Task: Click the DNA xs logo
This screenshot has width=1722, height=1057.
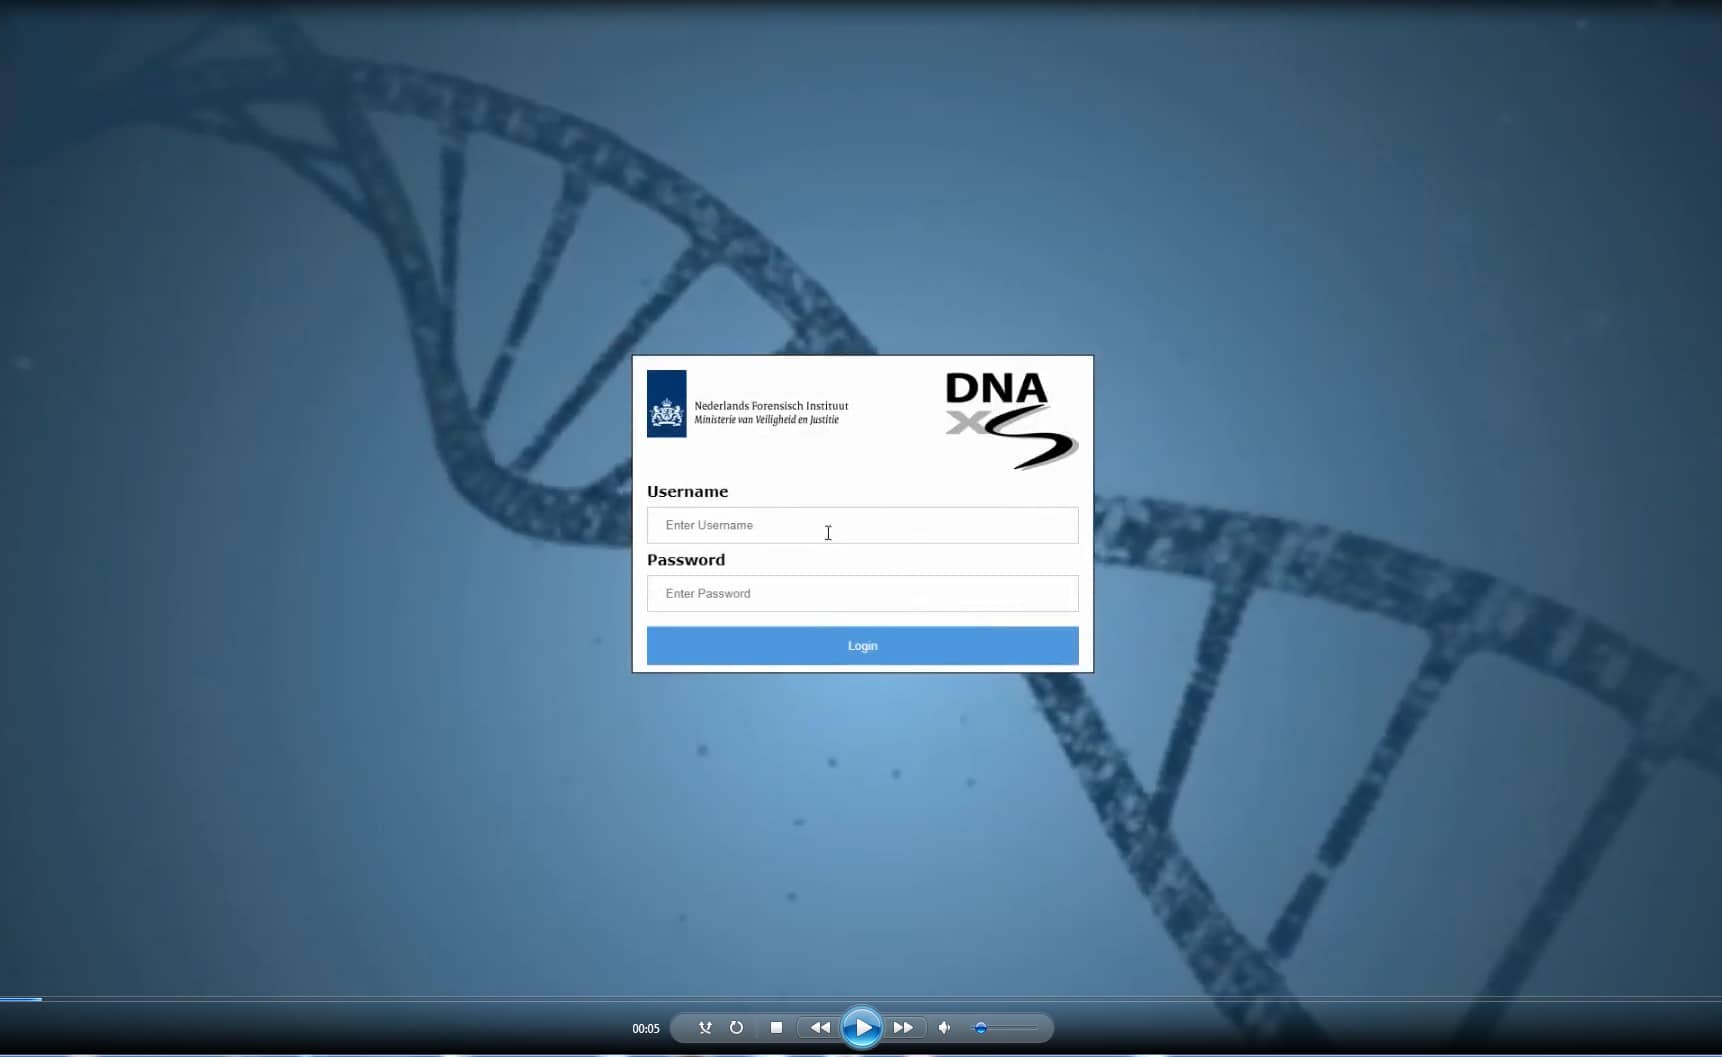Action: click(x=1010, y=419)
